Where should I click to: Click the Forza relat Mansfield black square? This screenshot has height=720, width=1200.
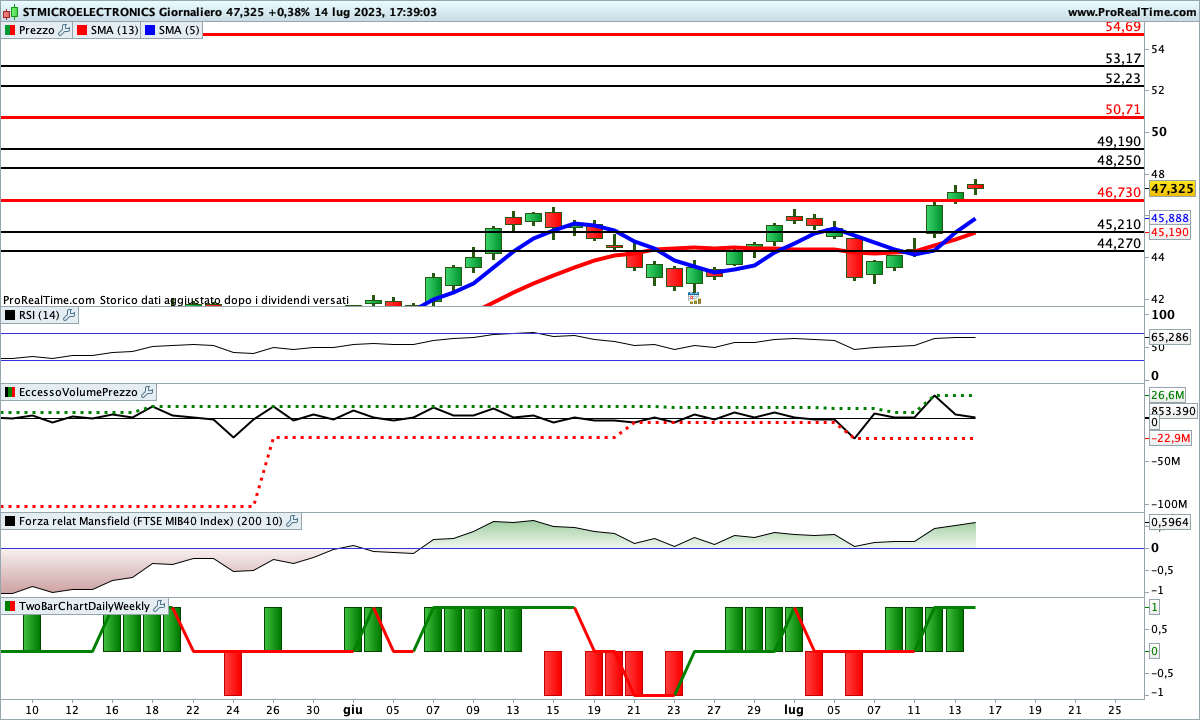10,521
